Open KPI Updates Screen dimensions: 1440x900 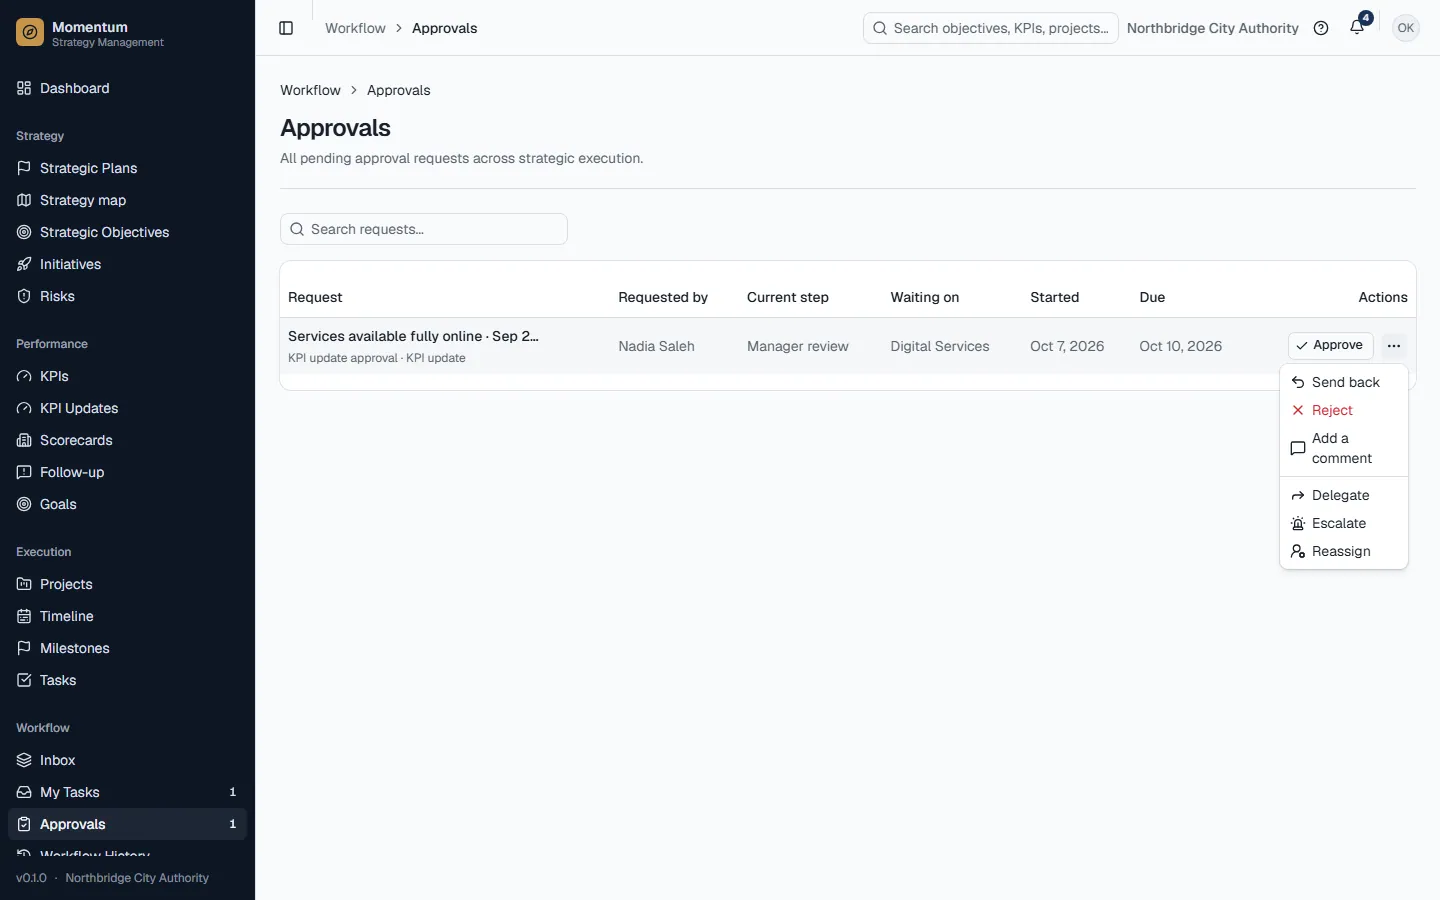[127, 408]
